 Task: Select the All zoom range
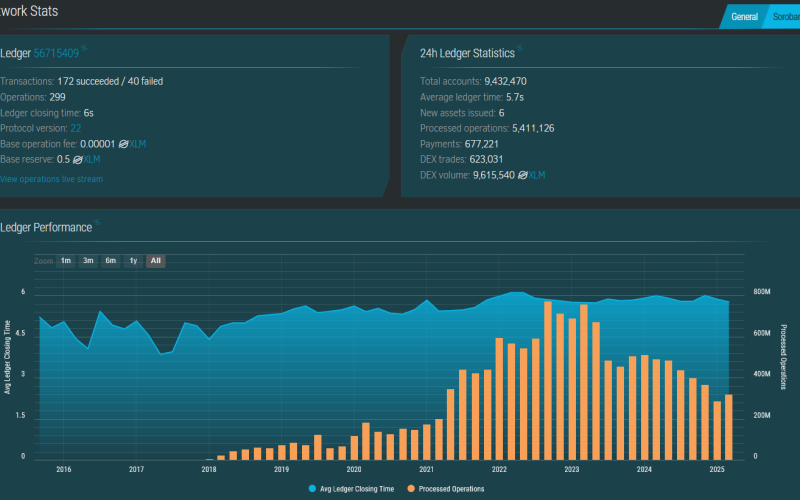(156, 261)
